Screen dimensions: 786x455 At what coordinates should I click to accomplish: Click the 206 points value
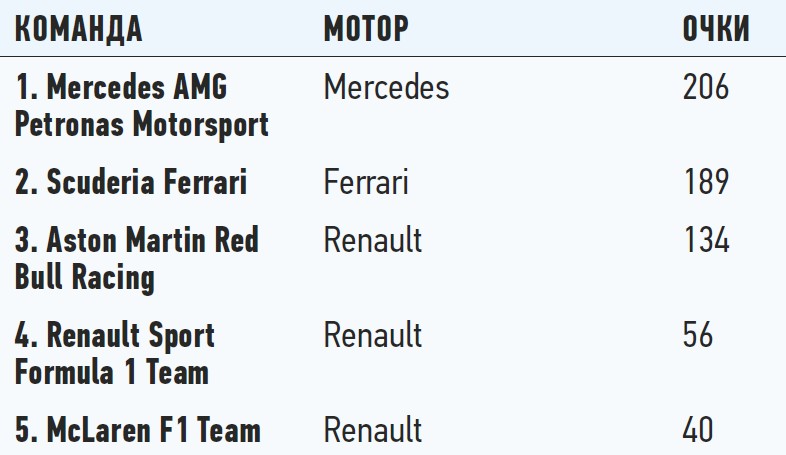(x=706, y=88)
